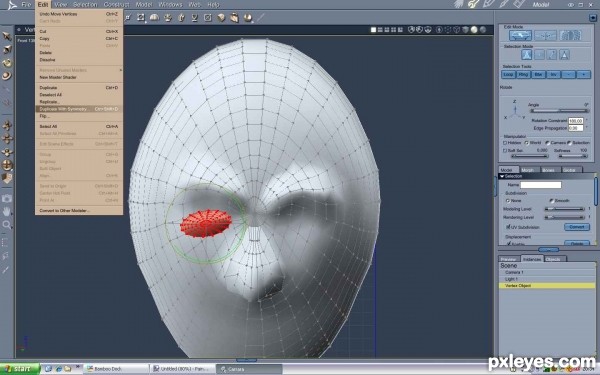Select the dashed marquee selection tool
Image resolution: width=600 pixels, height=375 pixels.
tap(6, 243)
